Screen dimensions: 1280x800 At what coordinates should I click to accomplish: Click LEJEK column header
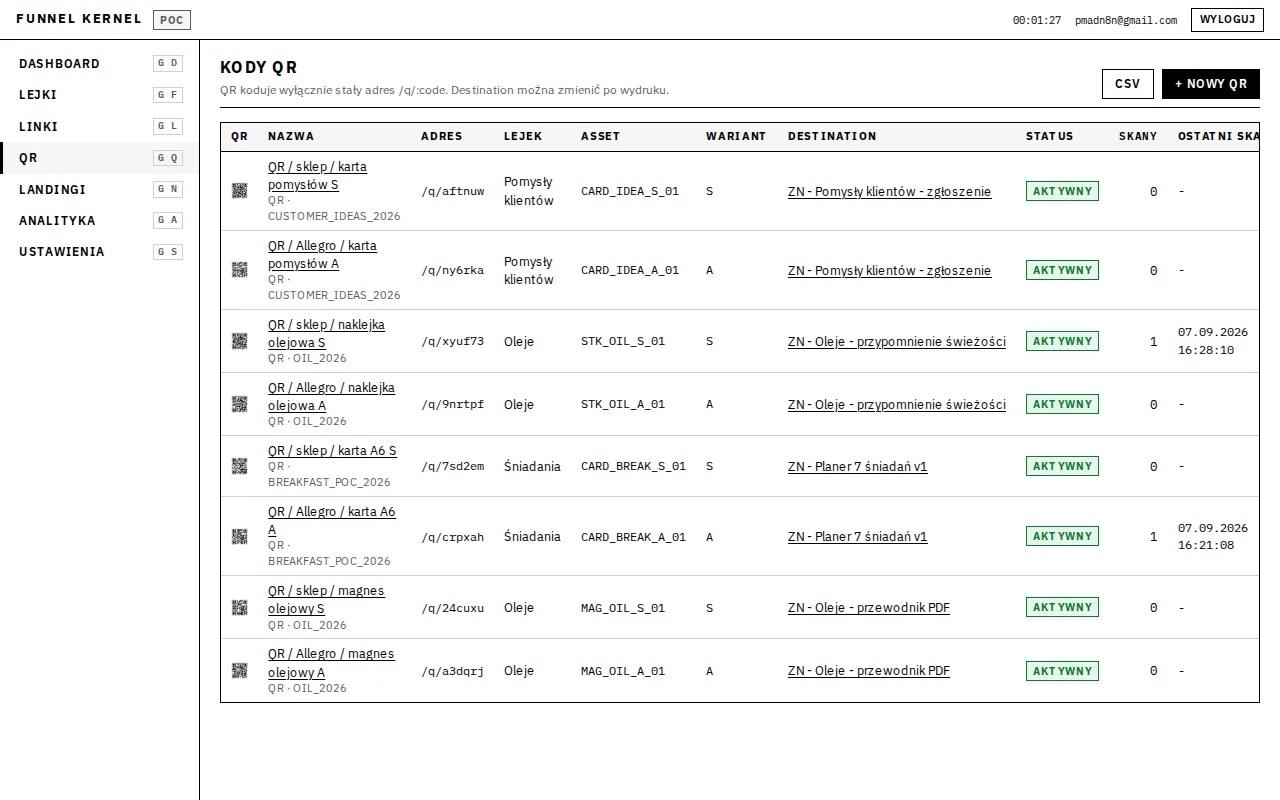click(x=523, y=136)
